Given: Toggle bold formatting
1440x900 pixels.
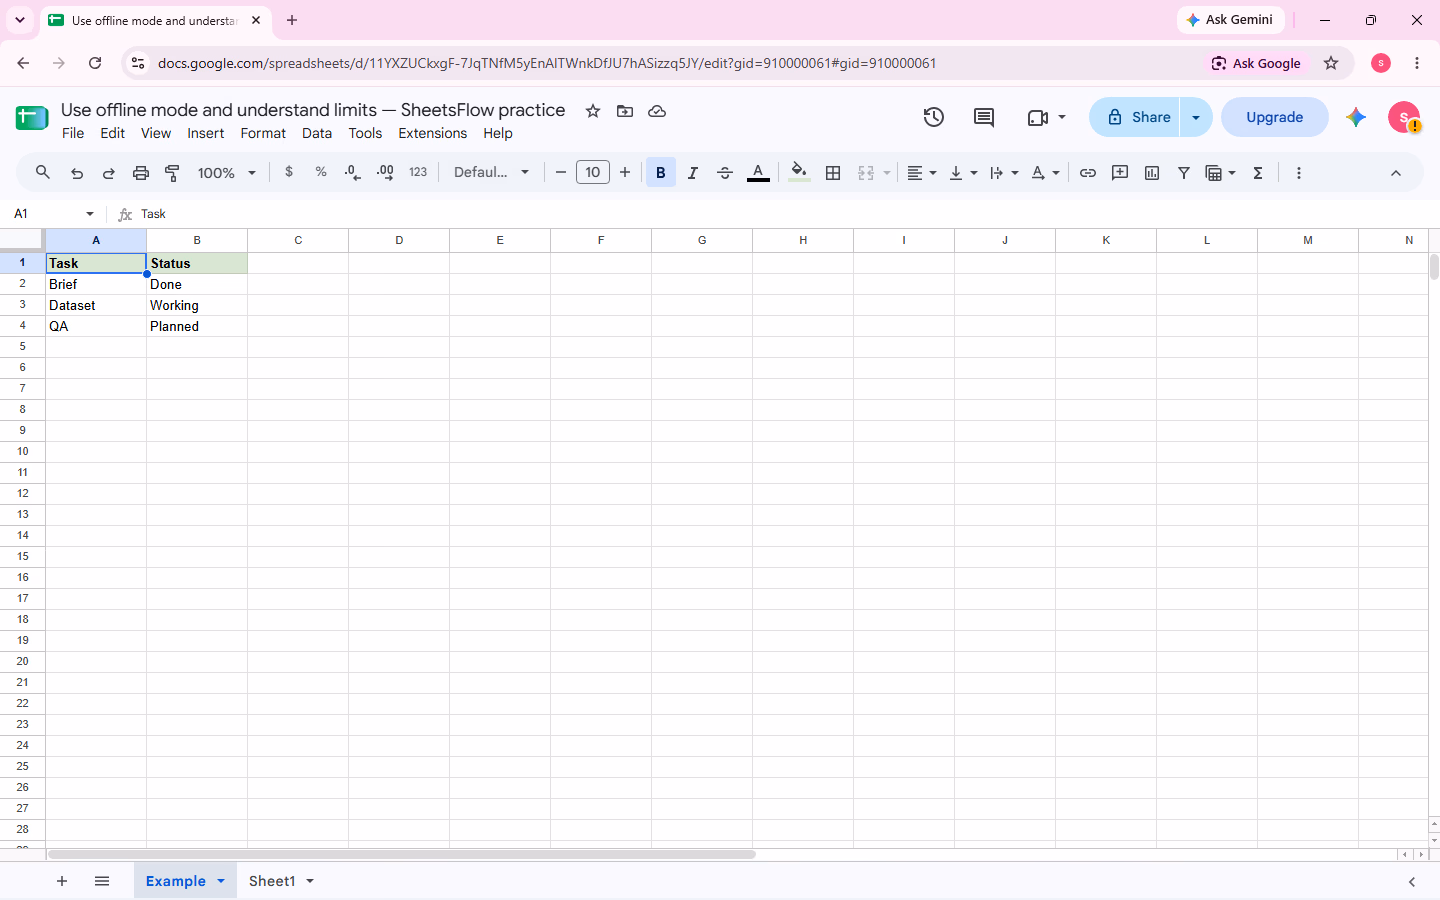Looking at the screenshot, I should pyautogui.click(x=661, y=173).
